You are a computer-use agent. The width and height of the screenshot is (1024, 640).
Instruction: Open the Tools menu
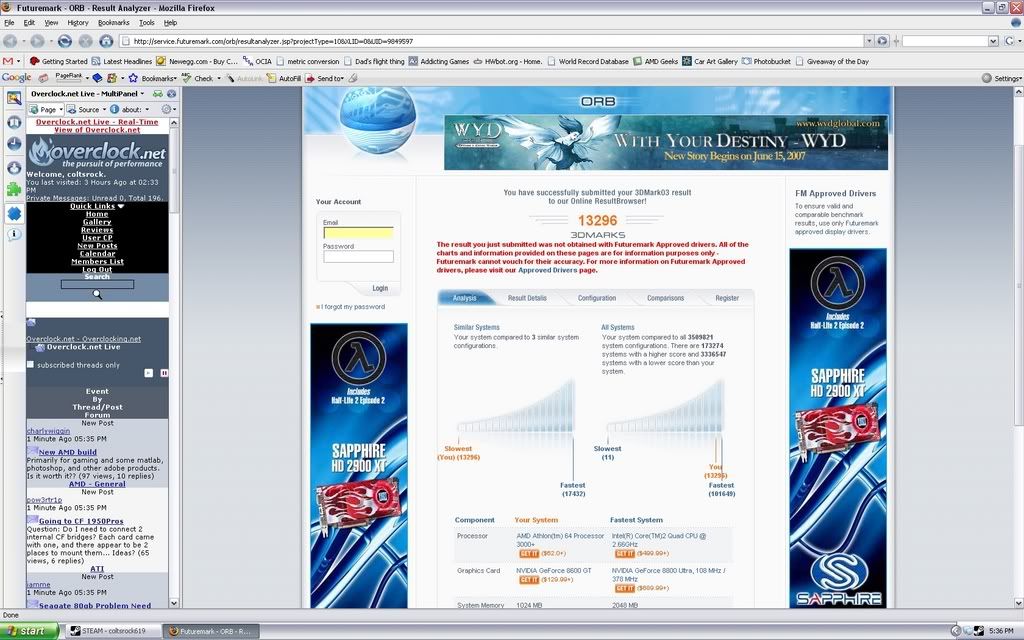tap(147, 22)
